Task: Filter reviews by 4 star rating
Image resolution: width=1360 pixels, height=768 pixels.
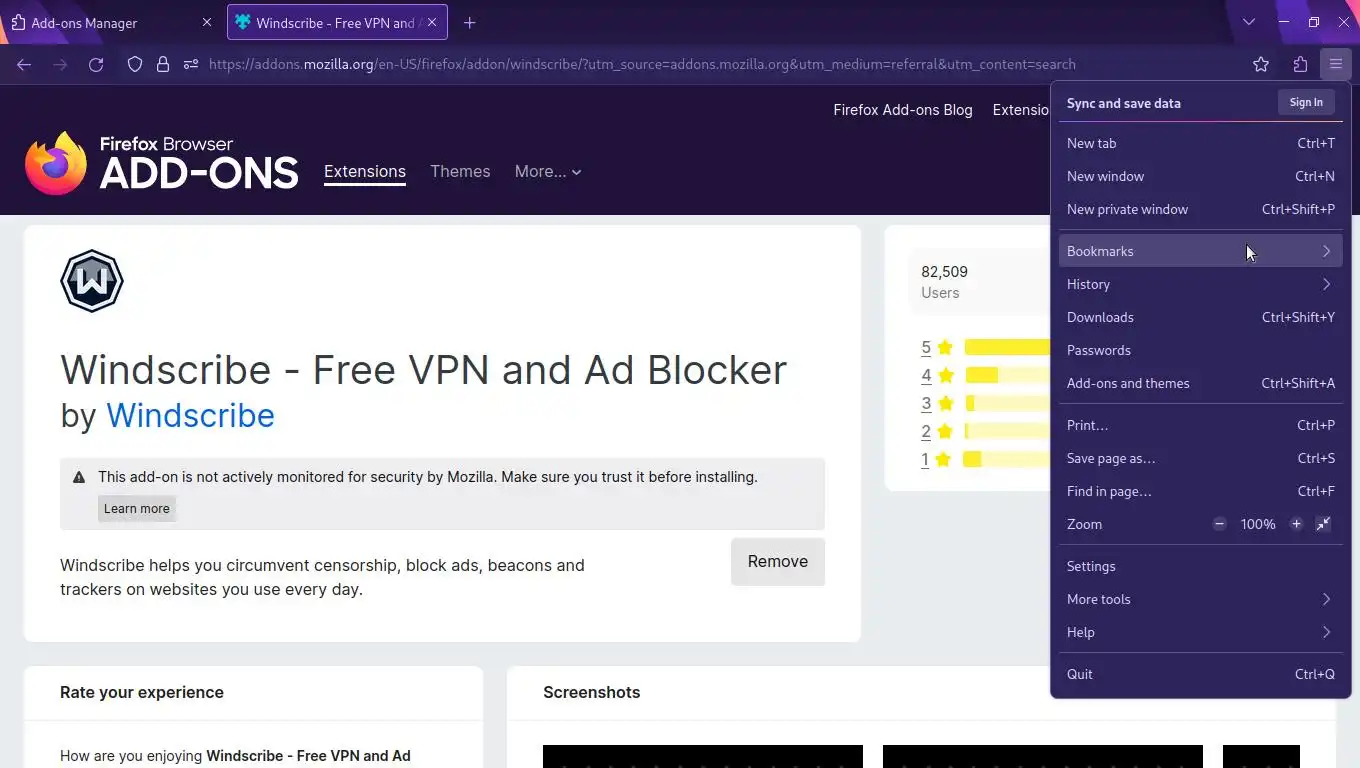Action: point(937,376)
